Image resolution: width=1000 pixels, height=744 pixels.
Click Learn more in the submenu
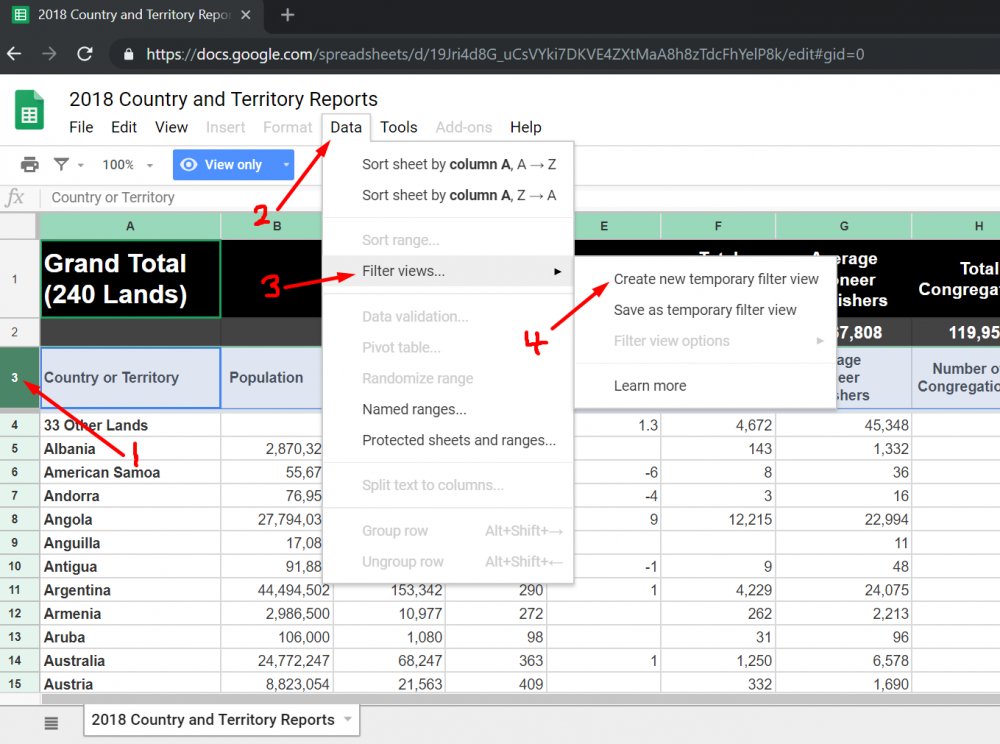[x=650, y=386]
